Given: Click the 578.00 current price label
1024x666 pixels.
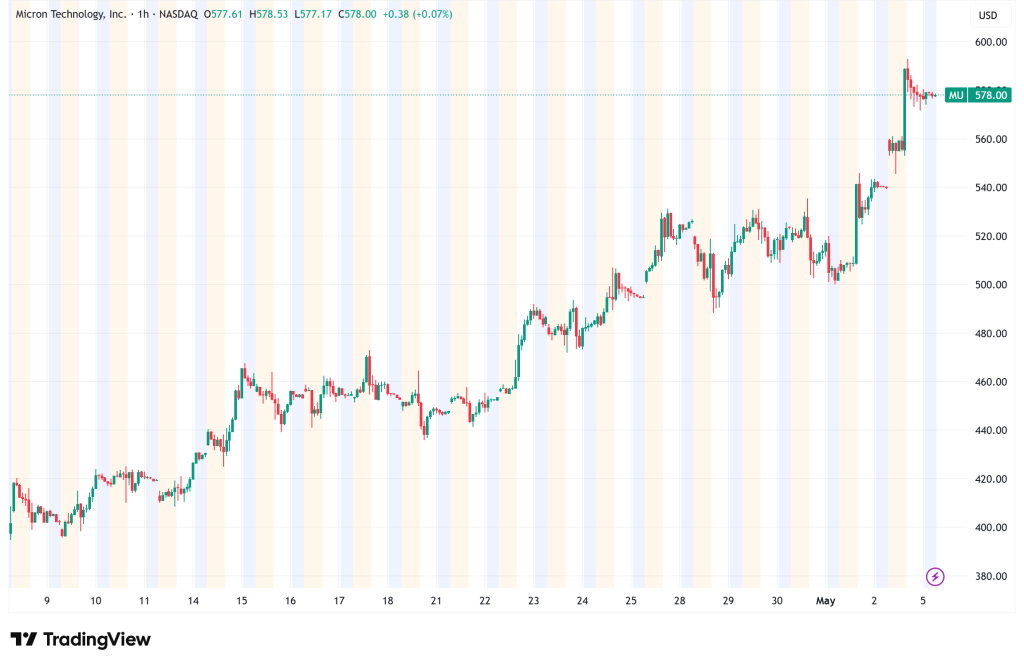Looking at the screenshot, I should (x=991, y=95).
